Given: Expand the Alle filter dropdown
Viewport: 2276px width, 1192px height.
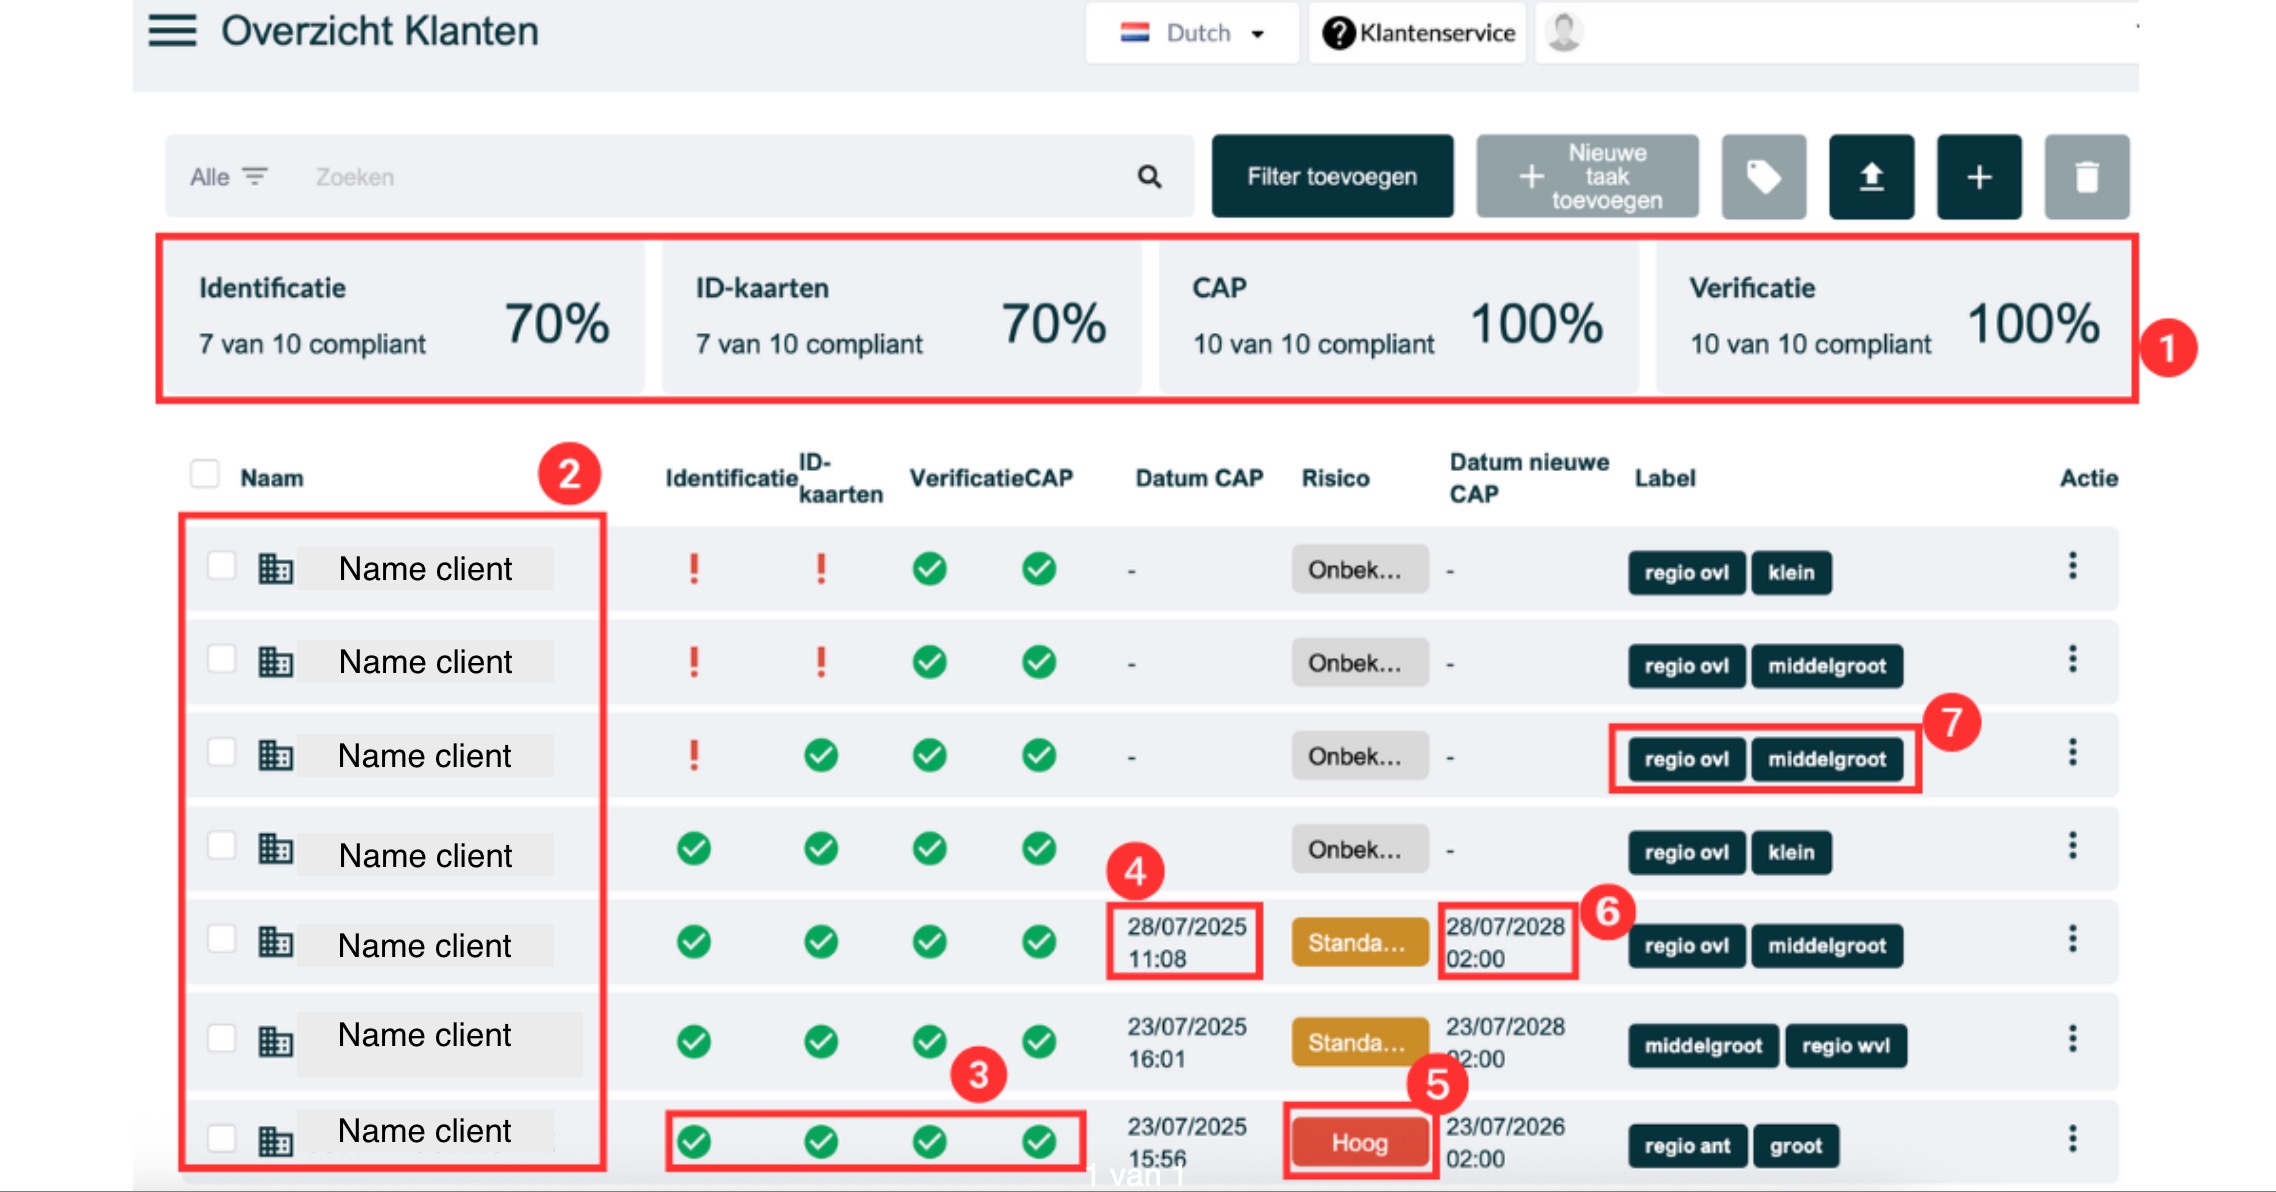Looking at the screenshot, I should [x=228, y=177].
